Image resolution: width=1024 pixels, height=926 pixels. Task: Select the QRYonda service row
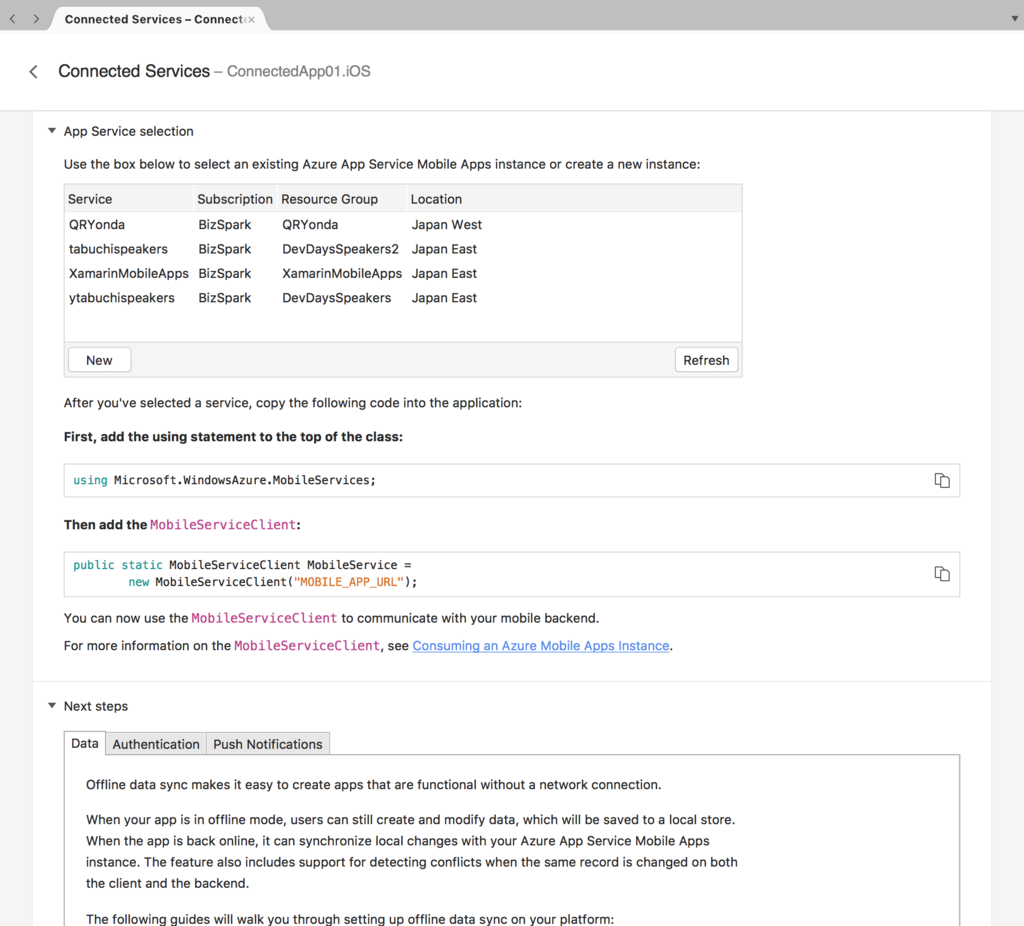pos(403,225)
